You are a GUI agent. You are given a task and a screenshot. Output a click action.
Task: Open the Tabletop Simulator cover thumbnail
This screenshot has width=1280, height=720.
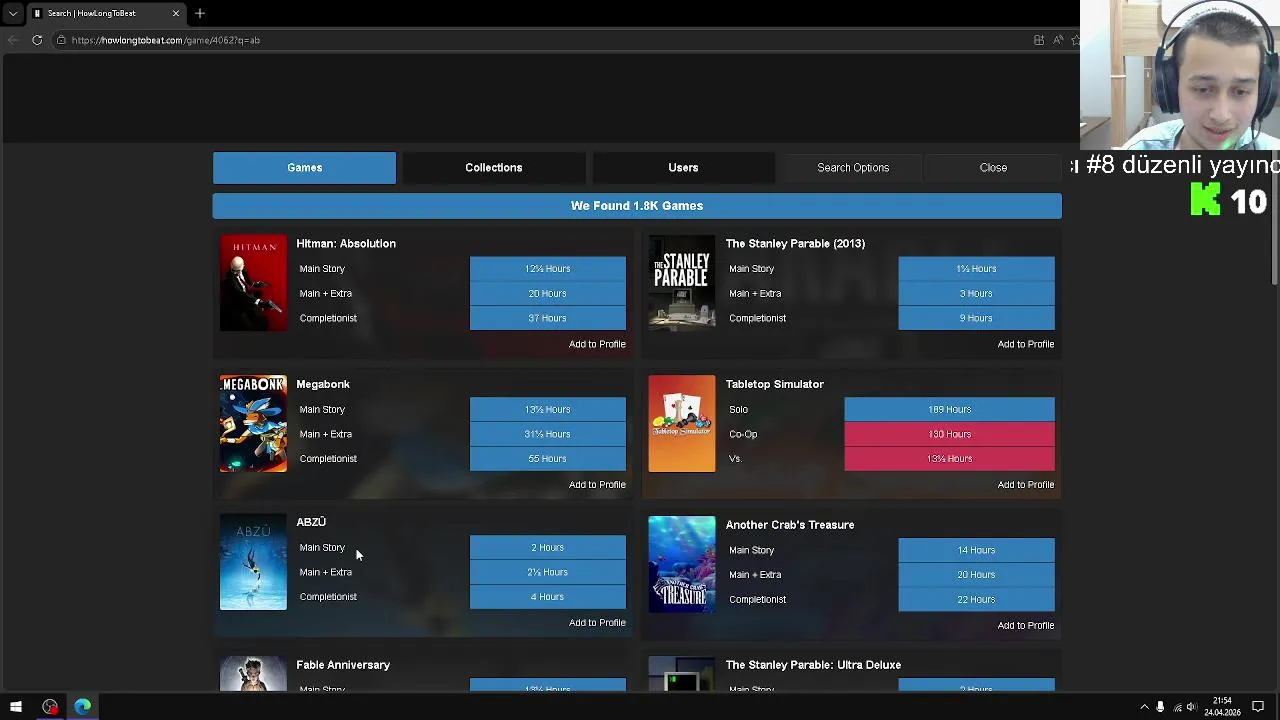click(682, 424)
